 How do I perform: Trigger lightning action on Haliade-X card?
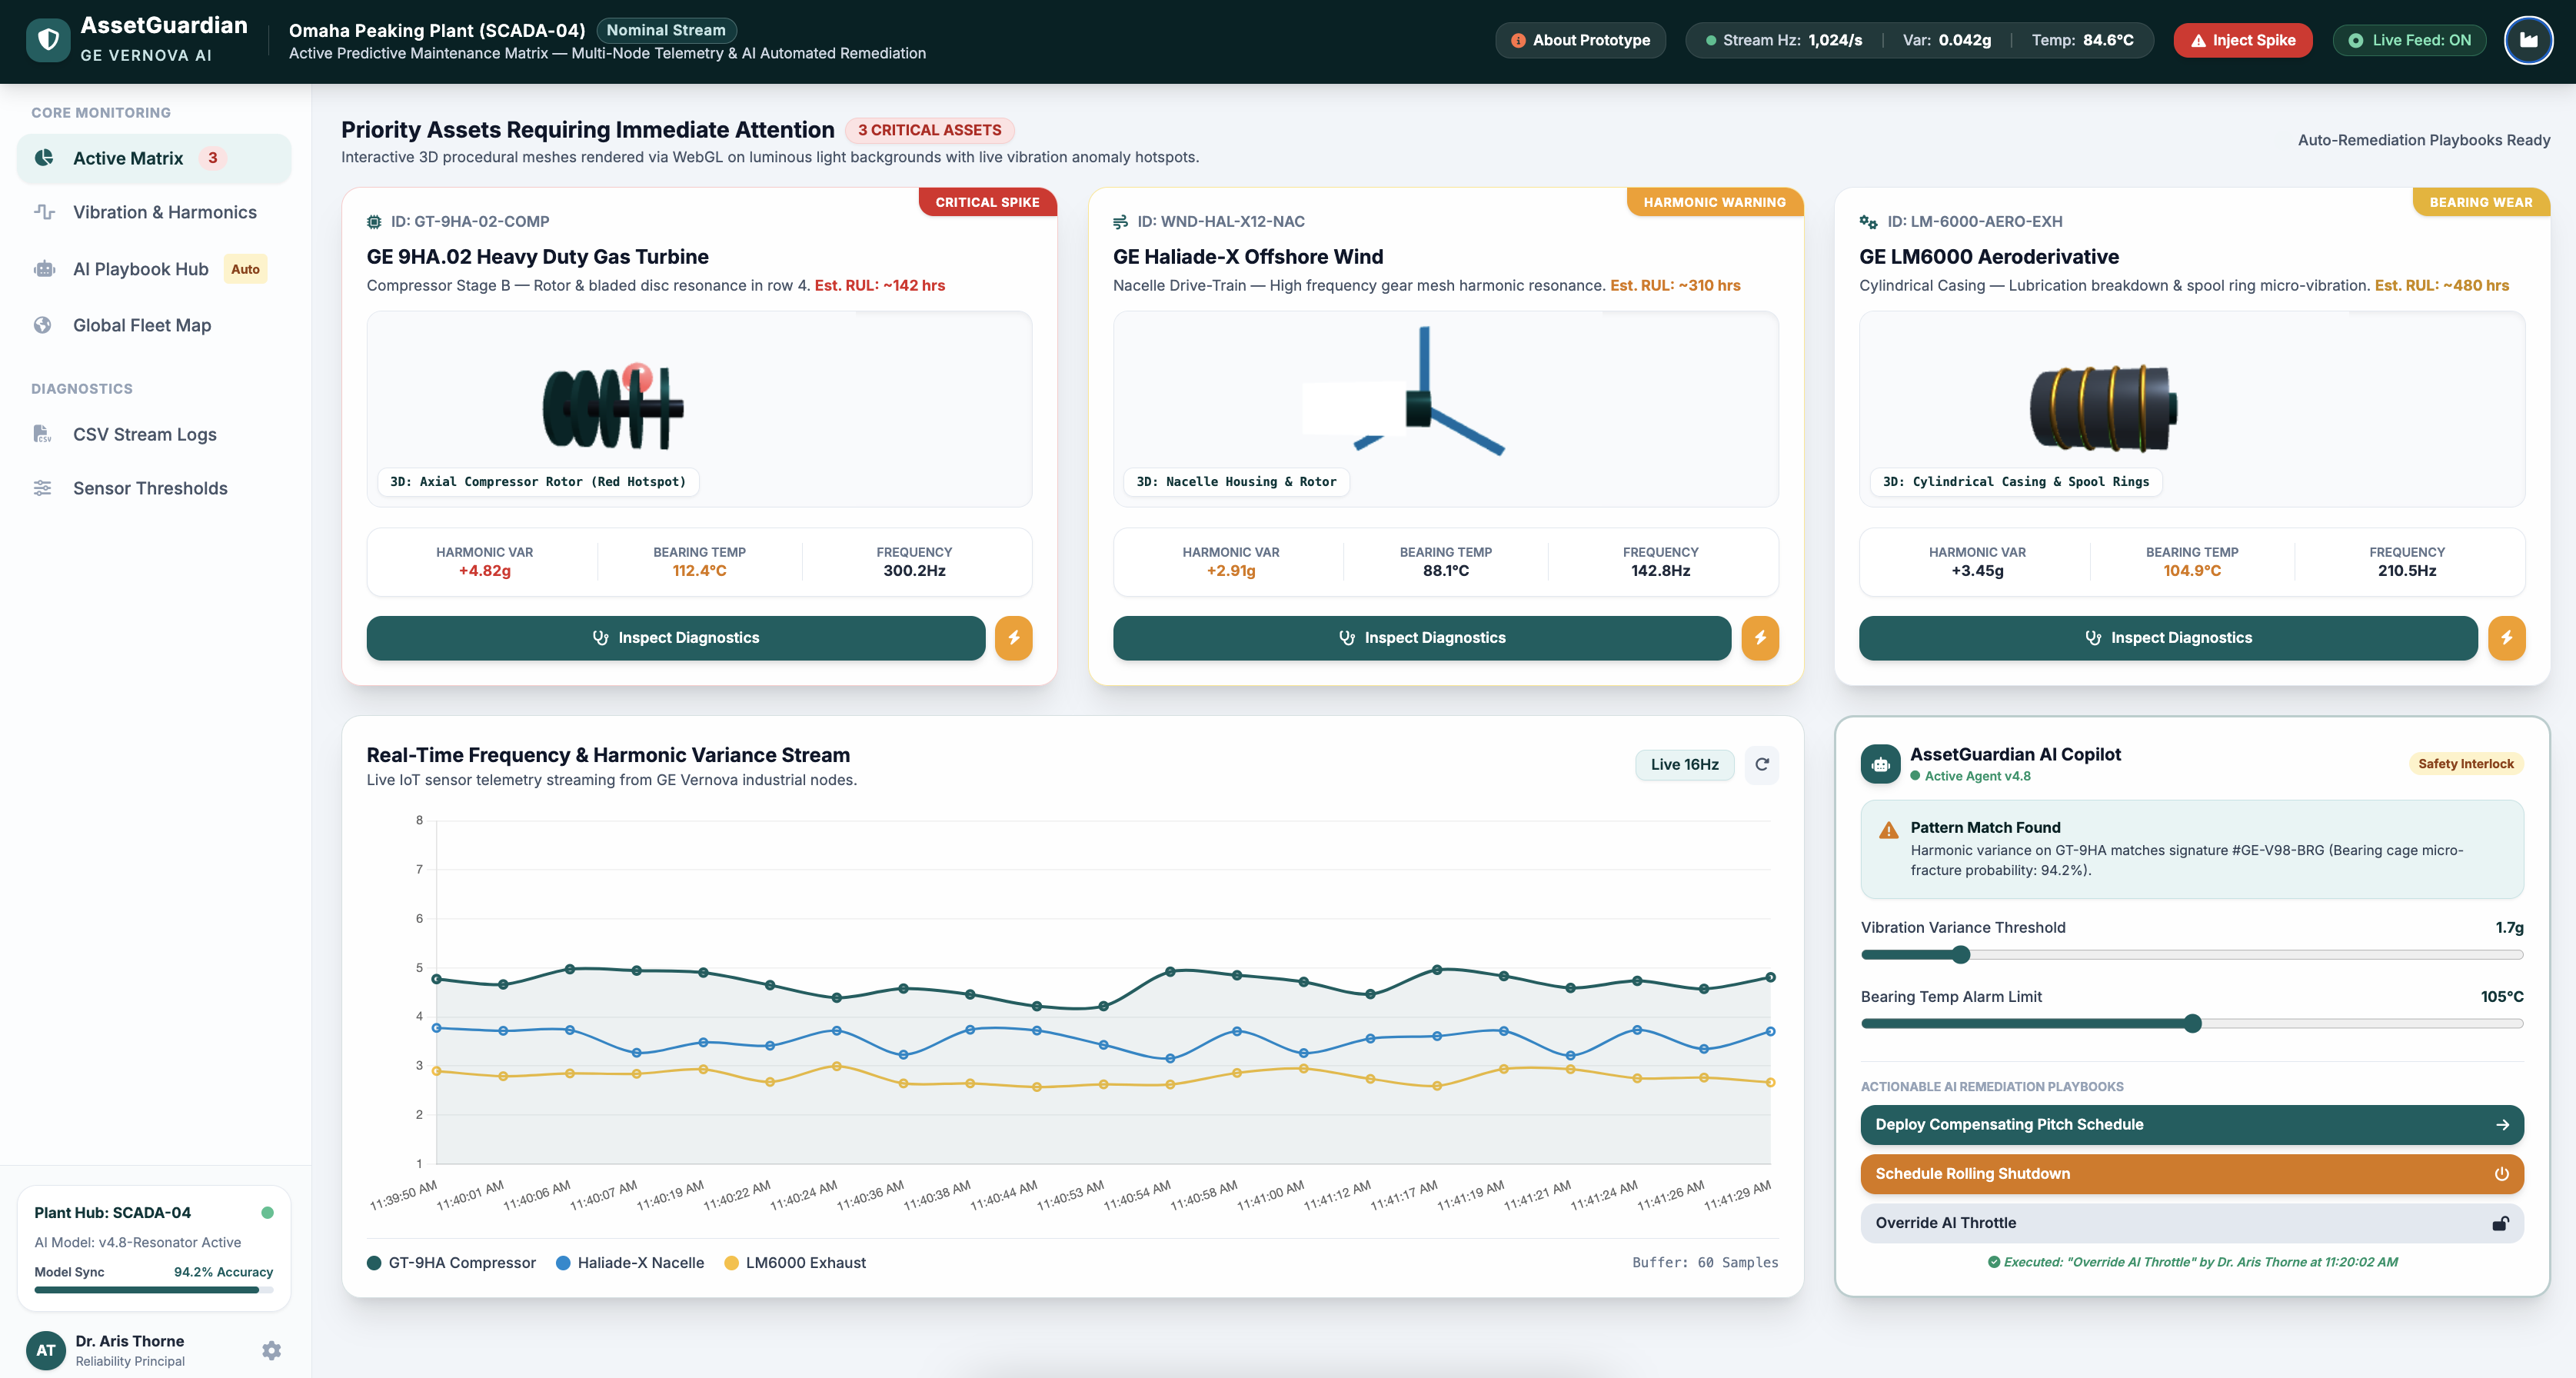pyautogui.click(x=1760, y=638)
